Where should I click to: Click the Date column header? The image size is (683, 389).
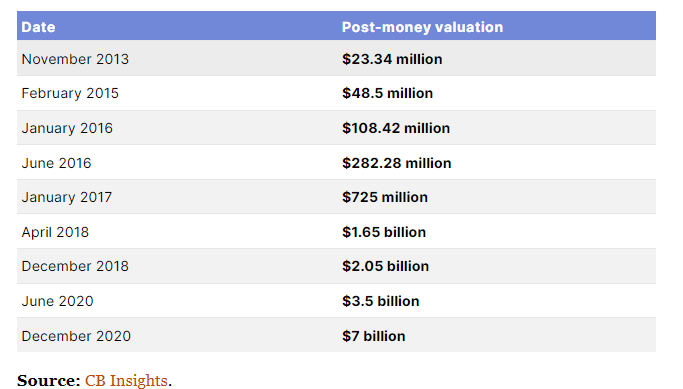(x=38, y=27)
